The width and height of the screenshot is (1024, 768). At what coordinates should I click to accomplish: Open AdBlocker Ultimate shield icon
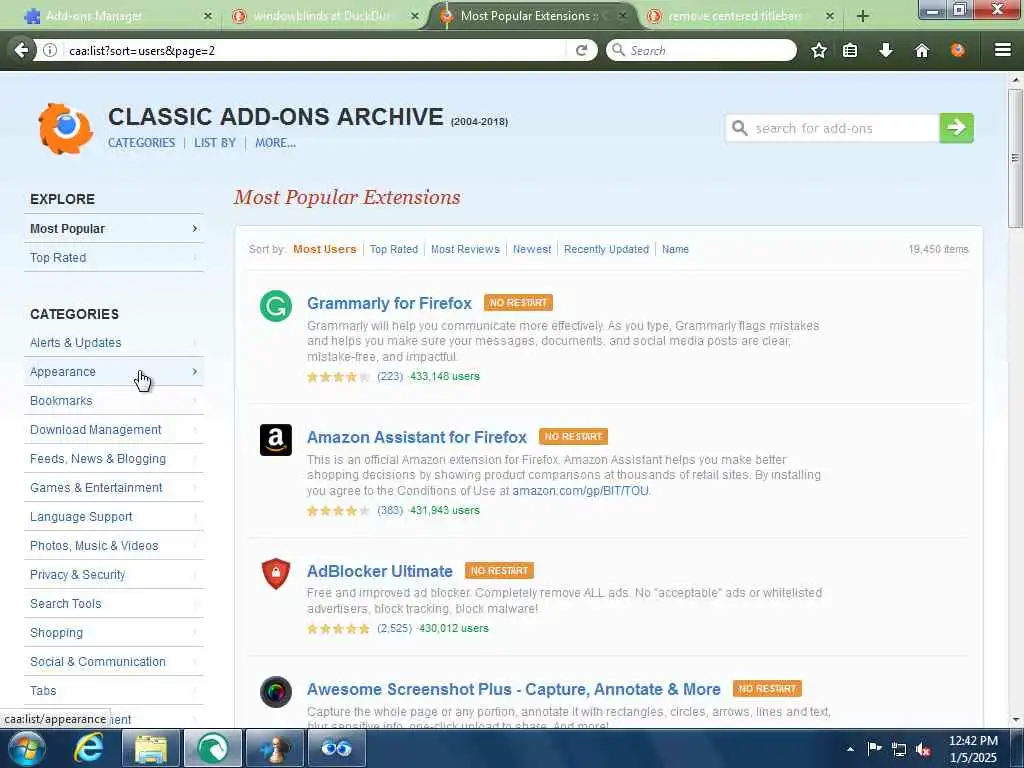coord(276,573)
